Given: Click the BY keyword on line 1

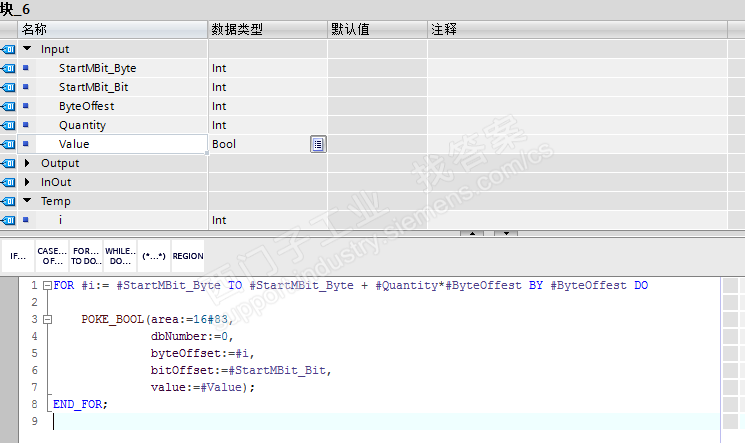Looking at the screenshot, I should click(536, 285).
